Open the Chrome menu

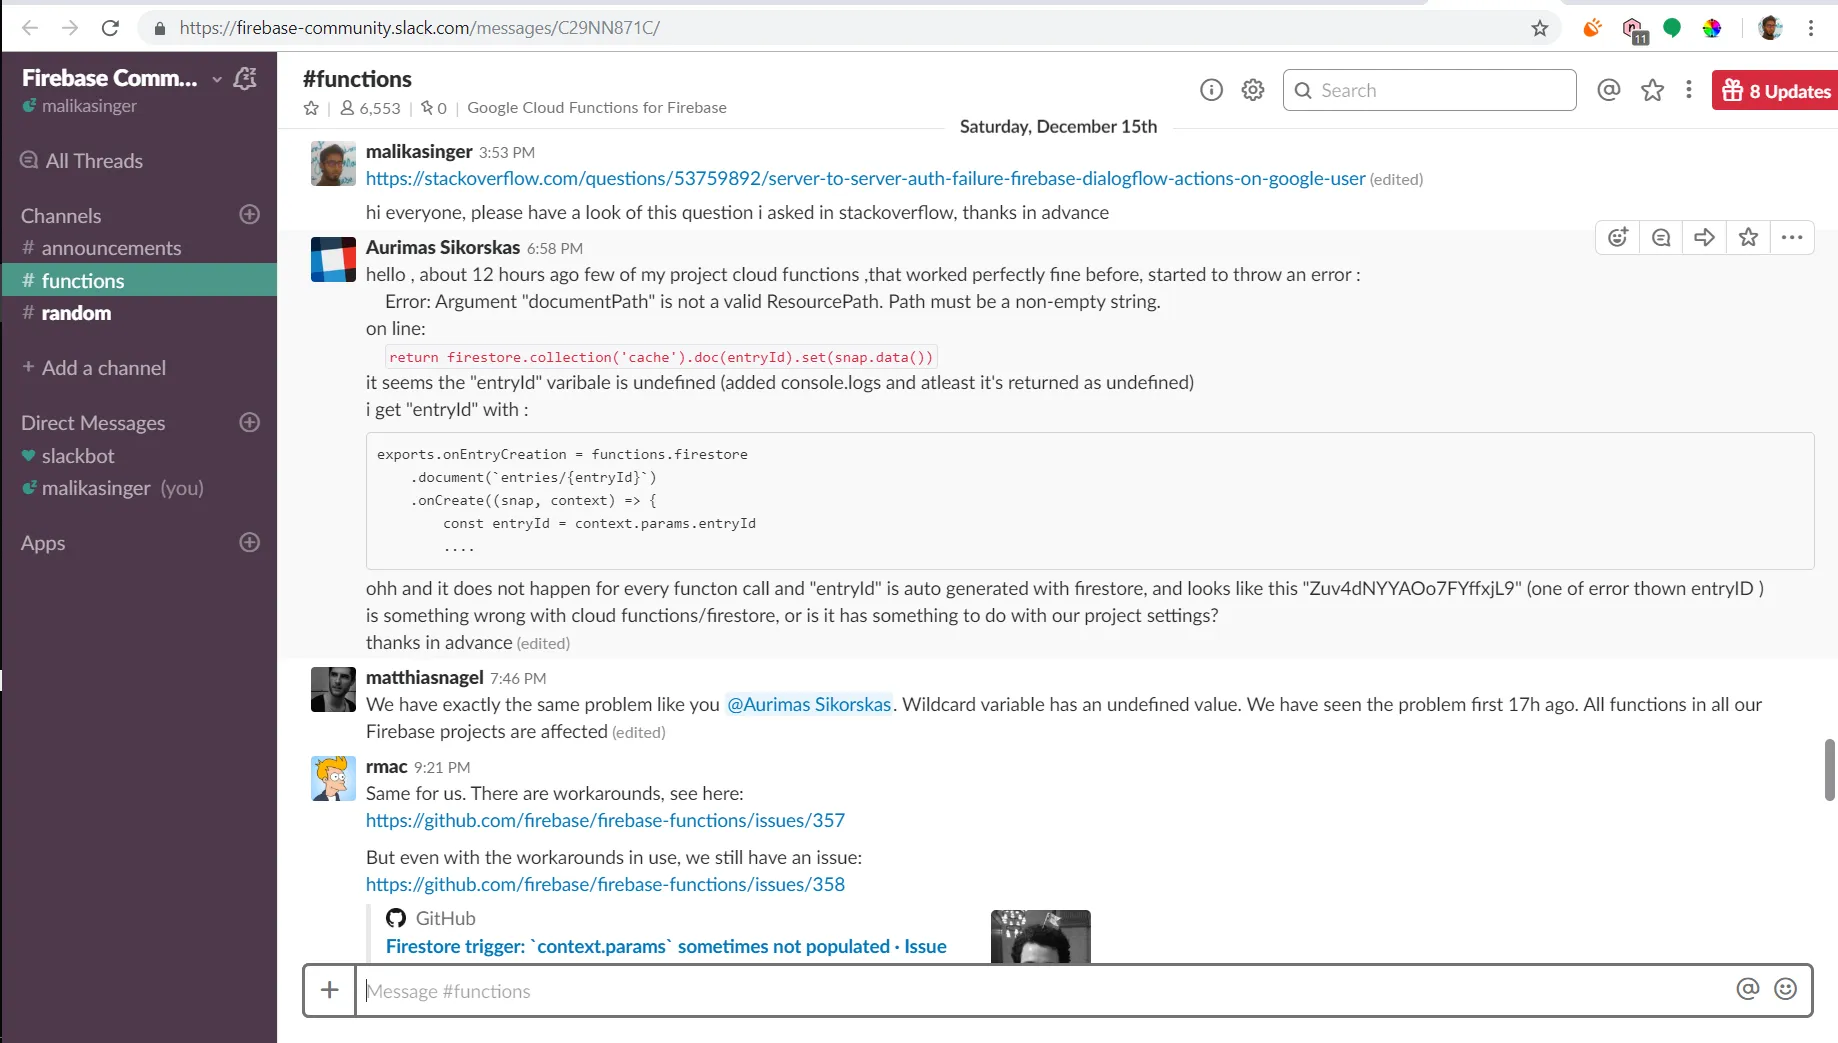[1811, 28]
